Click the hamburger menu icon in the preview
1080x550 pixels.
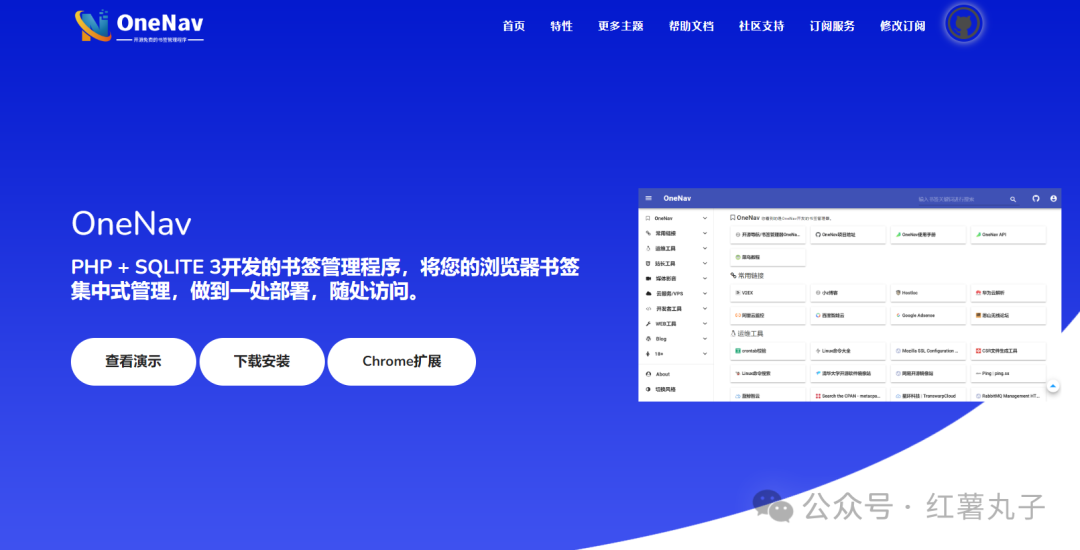point(648,198)
